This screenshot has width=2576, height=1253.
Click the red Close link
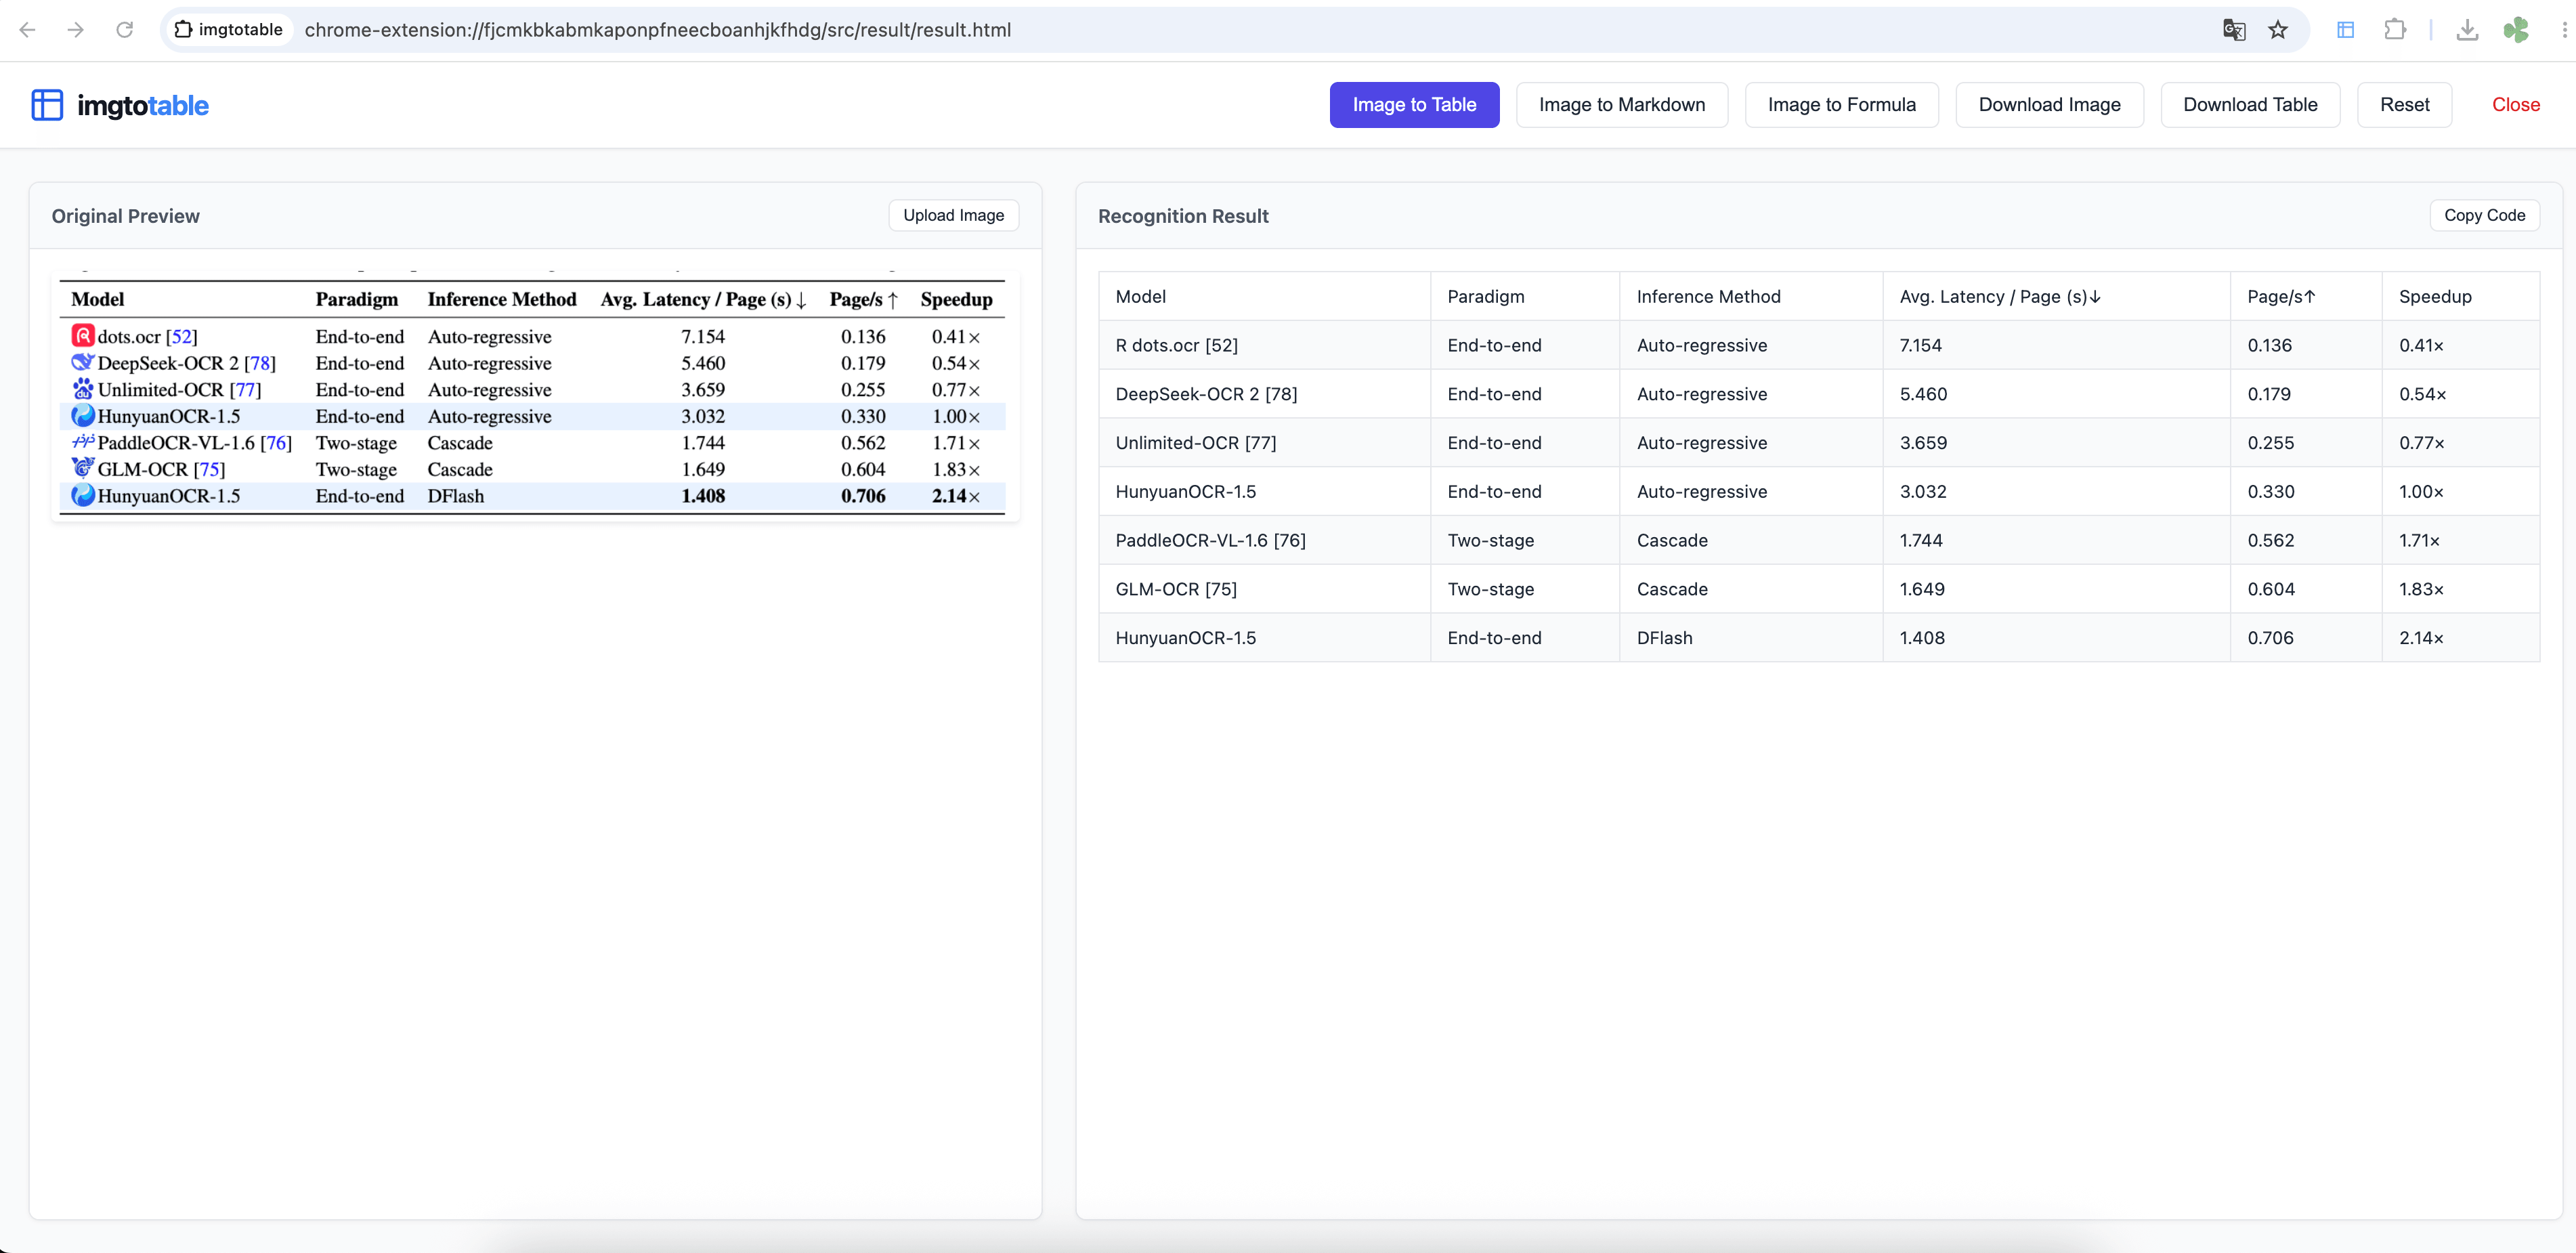click(x=2515, y=105)
